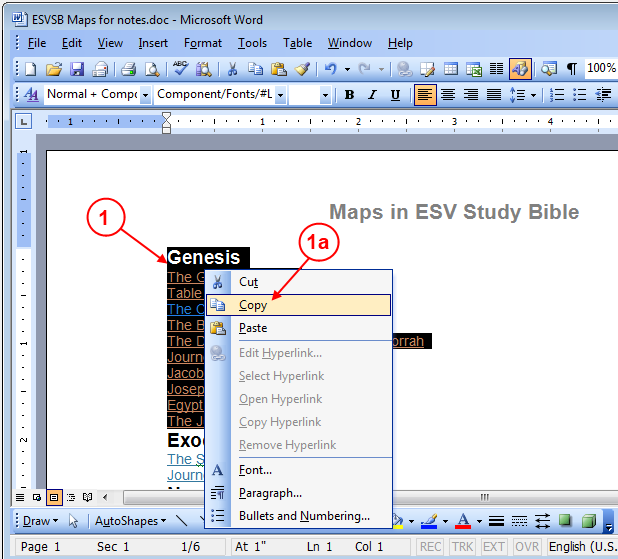
Task: Choose Paste from the context menu
Action: [x=298, y=328]
